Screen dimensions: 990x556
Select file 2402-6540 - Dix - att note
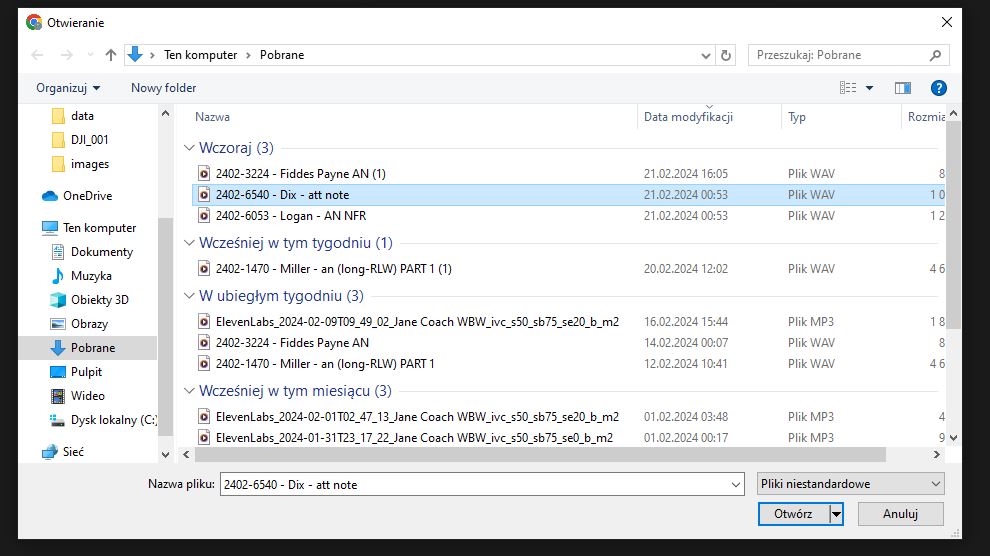pyautogui.click(x=568, y=195)
